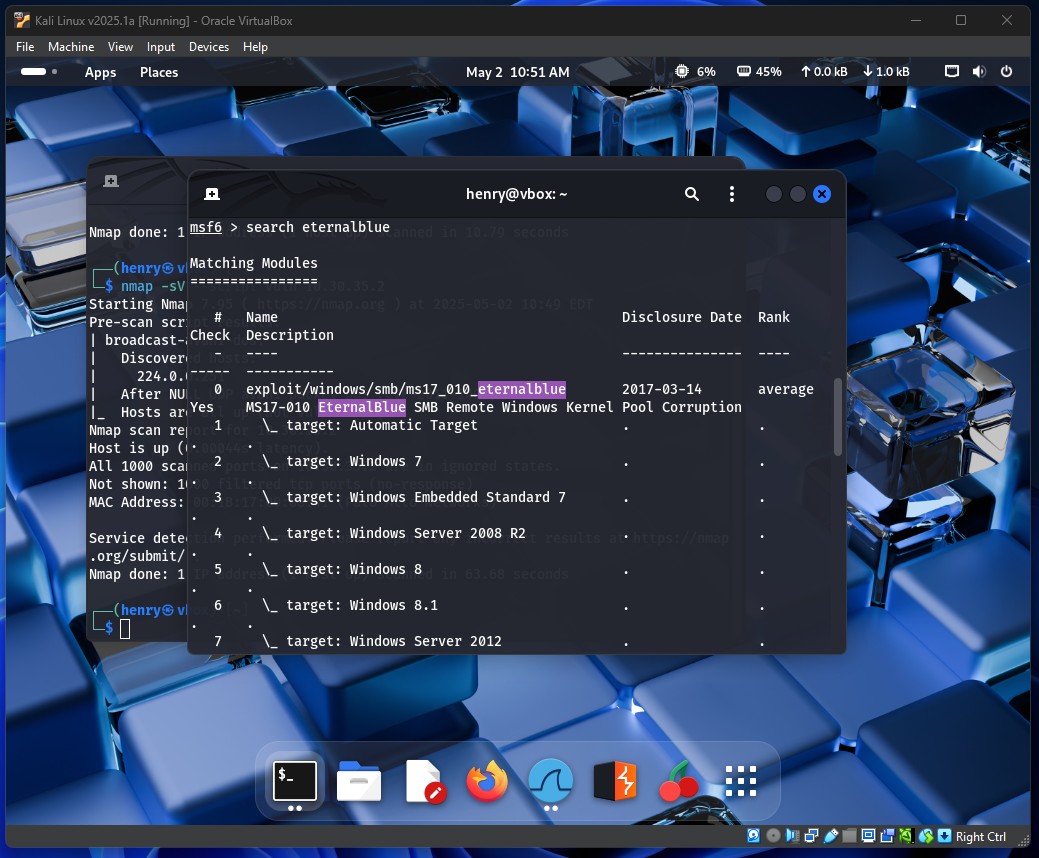Open the terminal three-dot options menu

click(732, 194)
